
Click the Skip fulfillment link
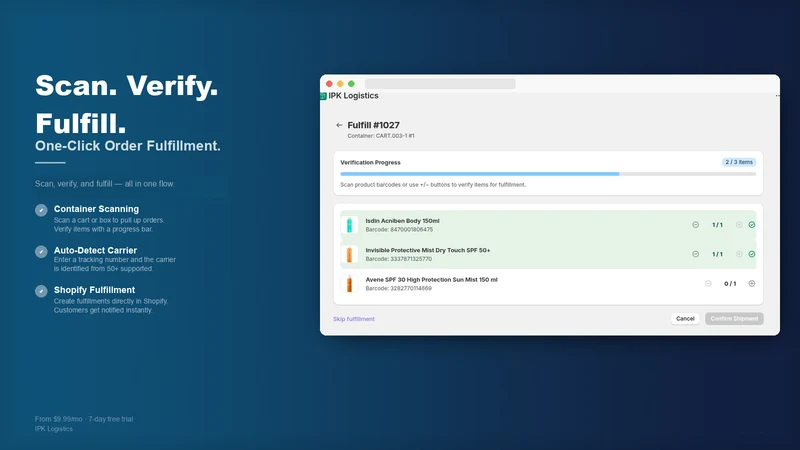pyautogui.click(x=354, y=319)
